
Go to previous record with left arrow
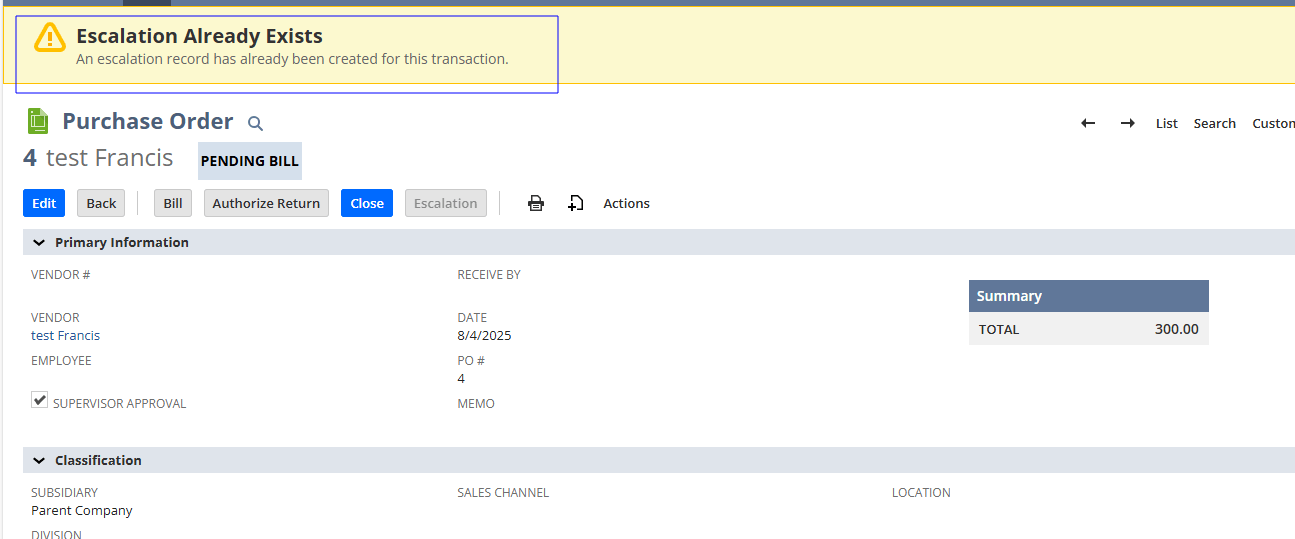coord(1088,123)
